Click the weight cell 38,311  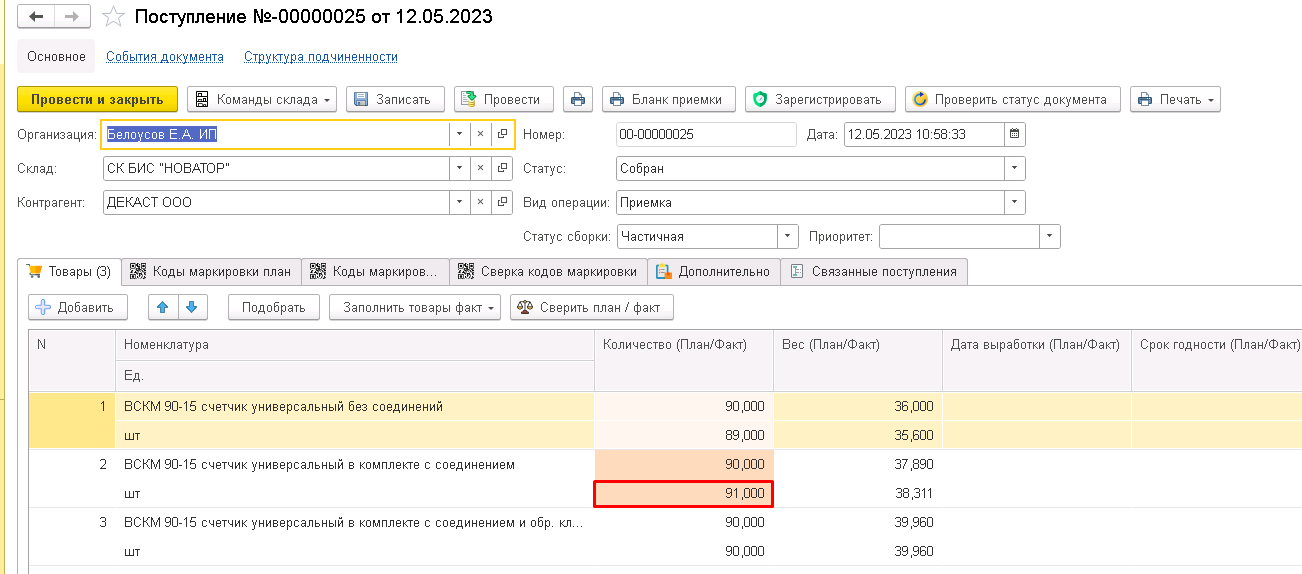pos(858,493)
